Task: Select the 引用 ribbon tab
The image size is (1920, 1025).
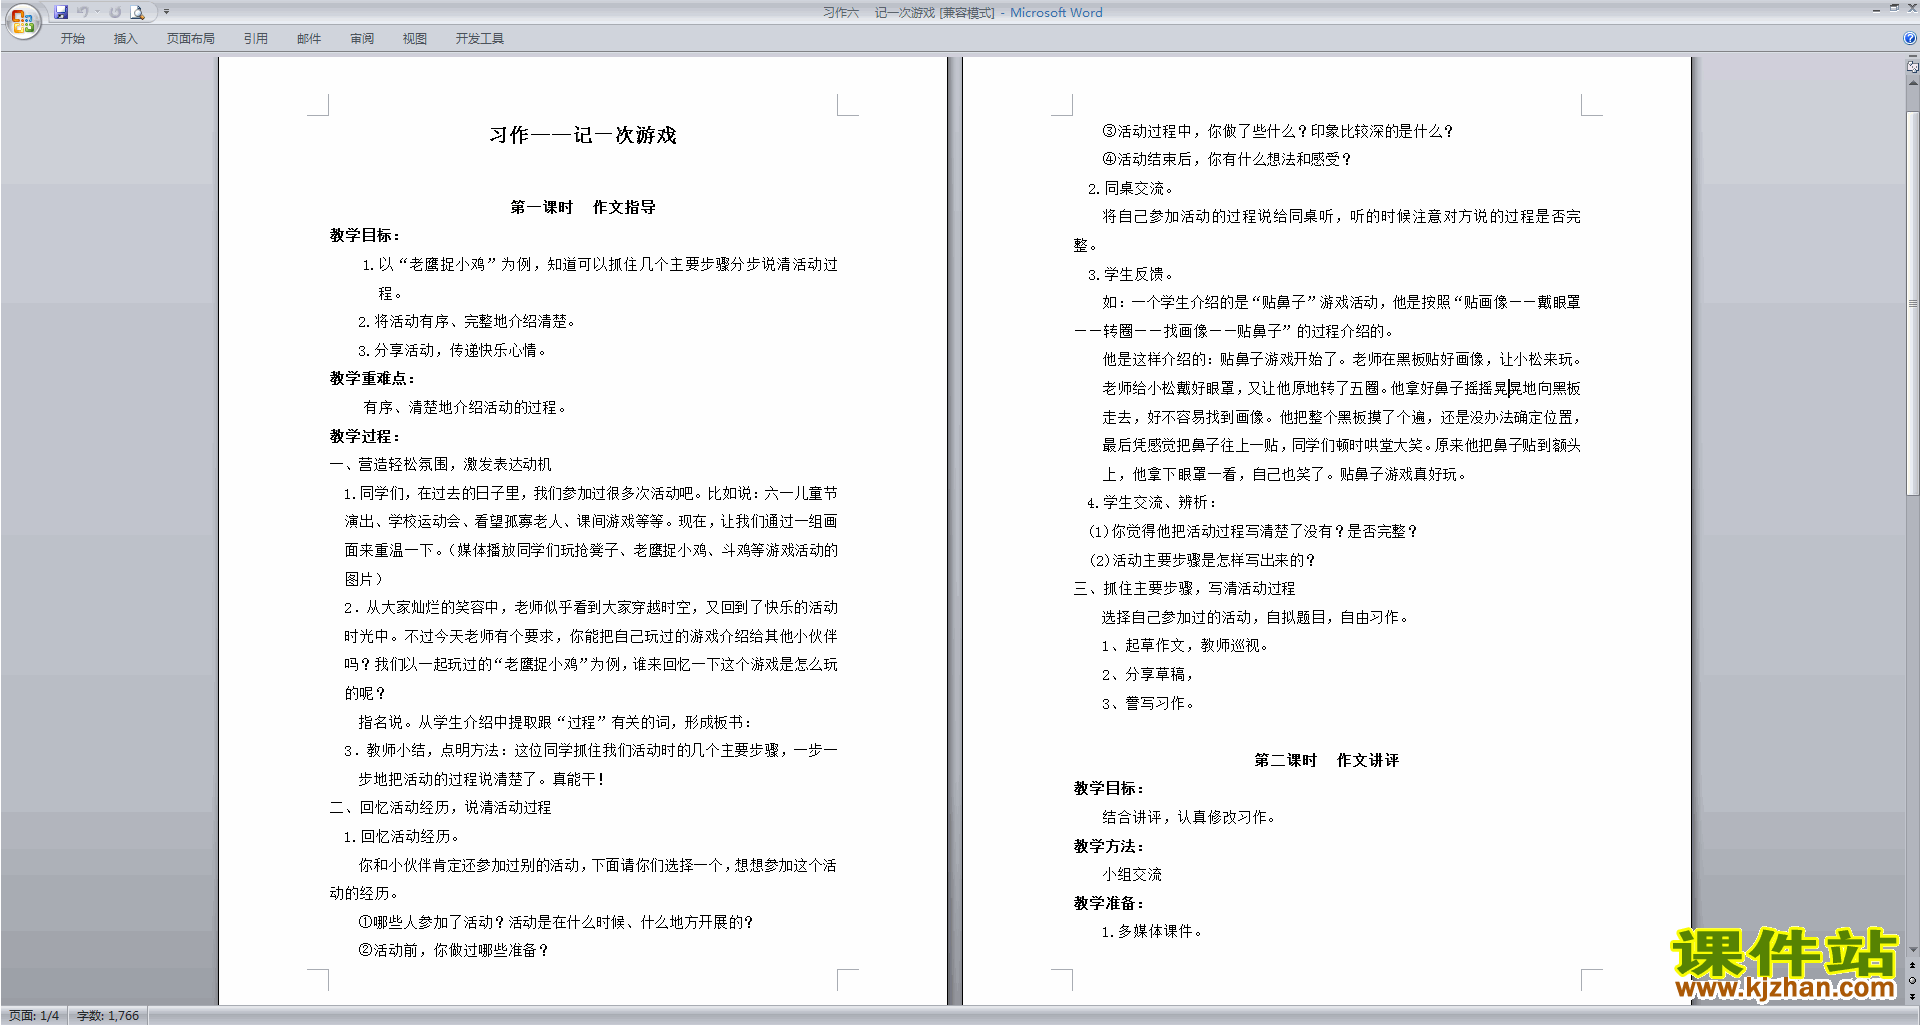Action: click(255, 38)
